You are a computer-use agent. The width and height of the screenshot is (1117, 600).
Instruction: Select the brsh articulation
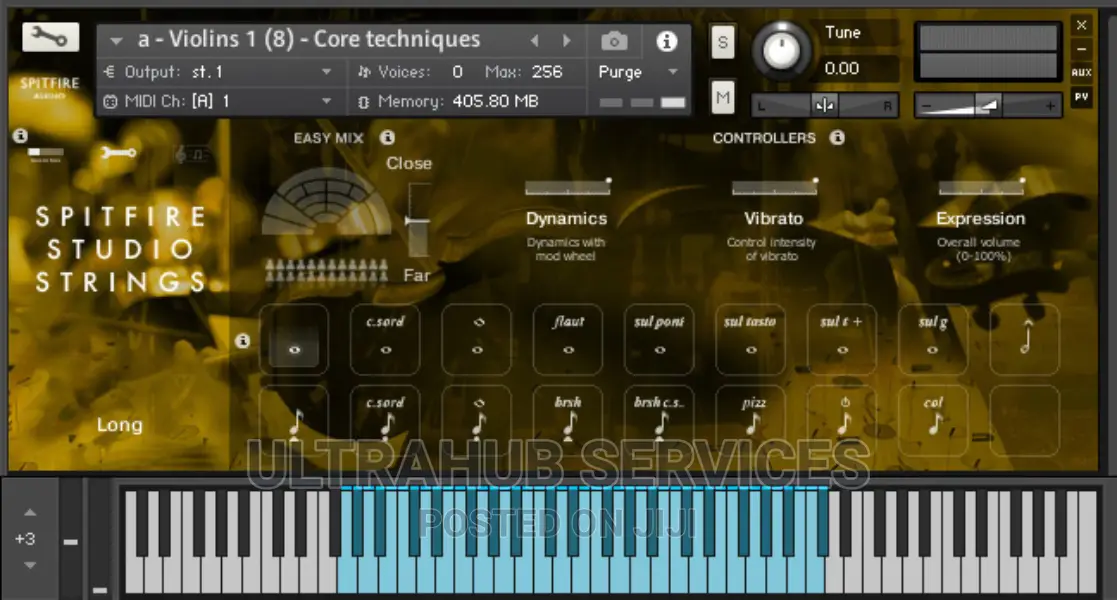pyautogui.click(x=568, y=420)
